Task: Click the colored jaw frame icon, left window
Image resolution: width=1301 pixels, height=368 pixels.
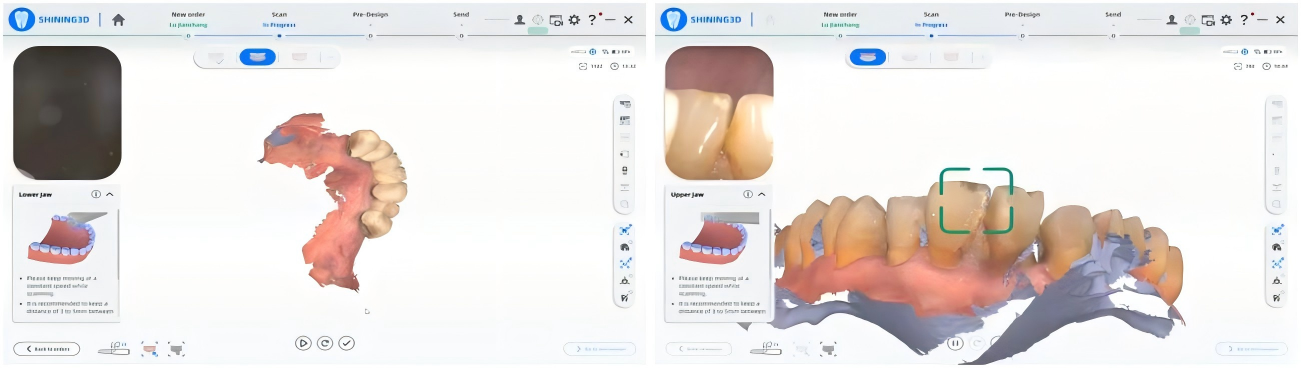Action: (149, 348)
